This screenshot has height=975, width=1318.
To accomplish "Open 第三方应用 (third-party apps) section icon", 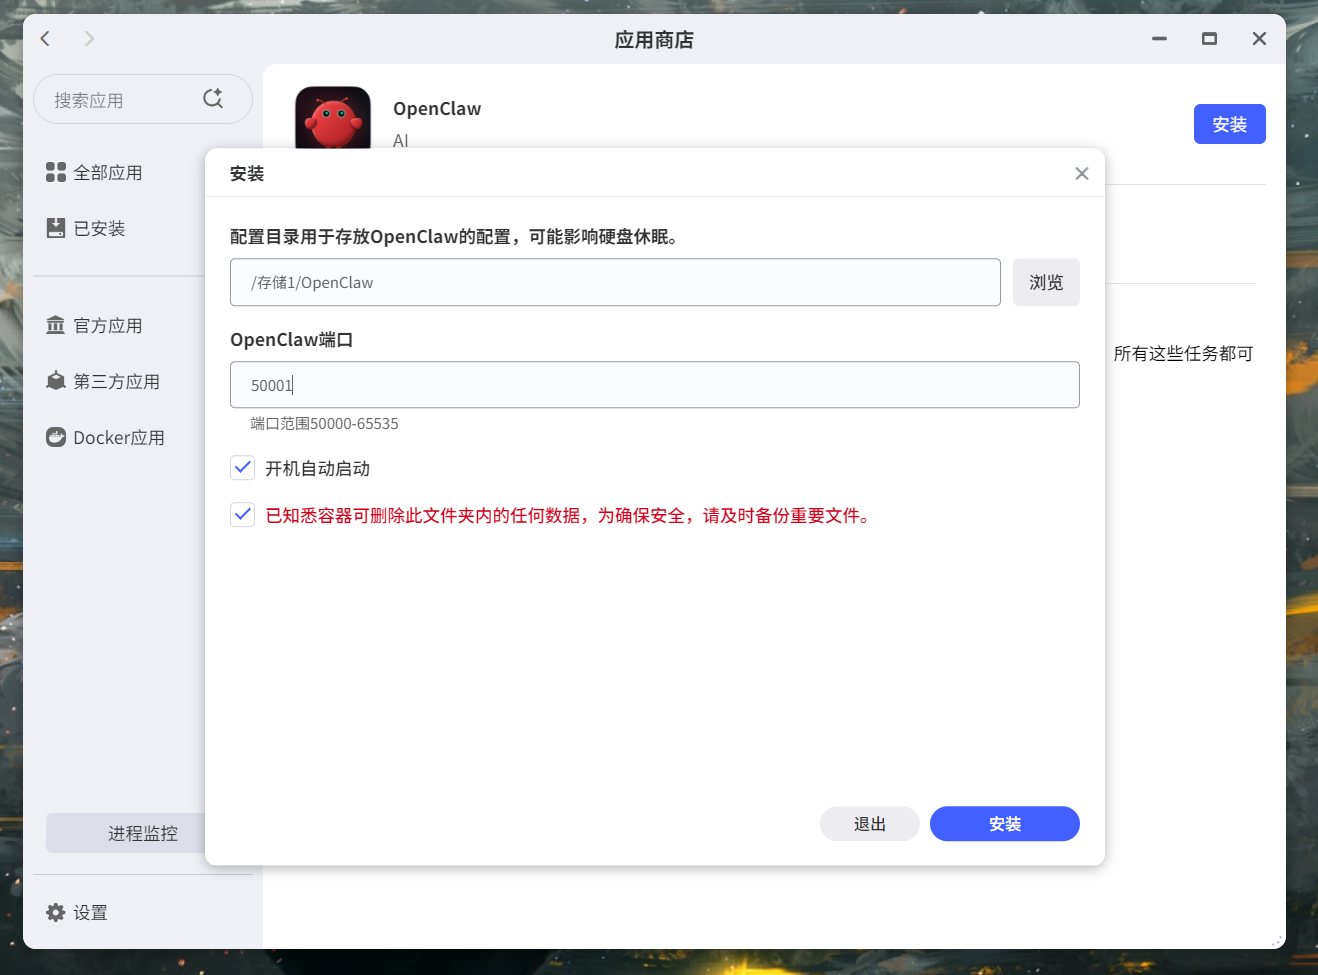I will click(56, 381).
